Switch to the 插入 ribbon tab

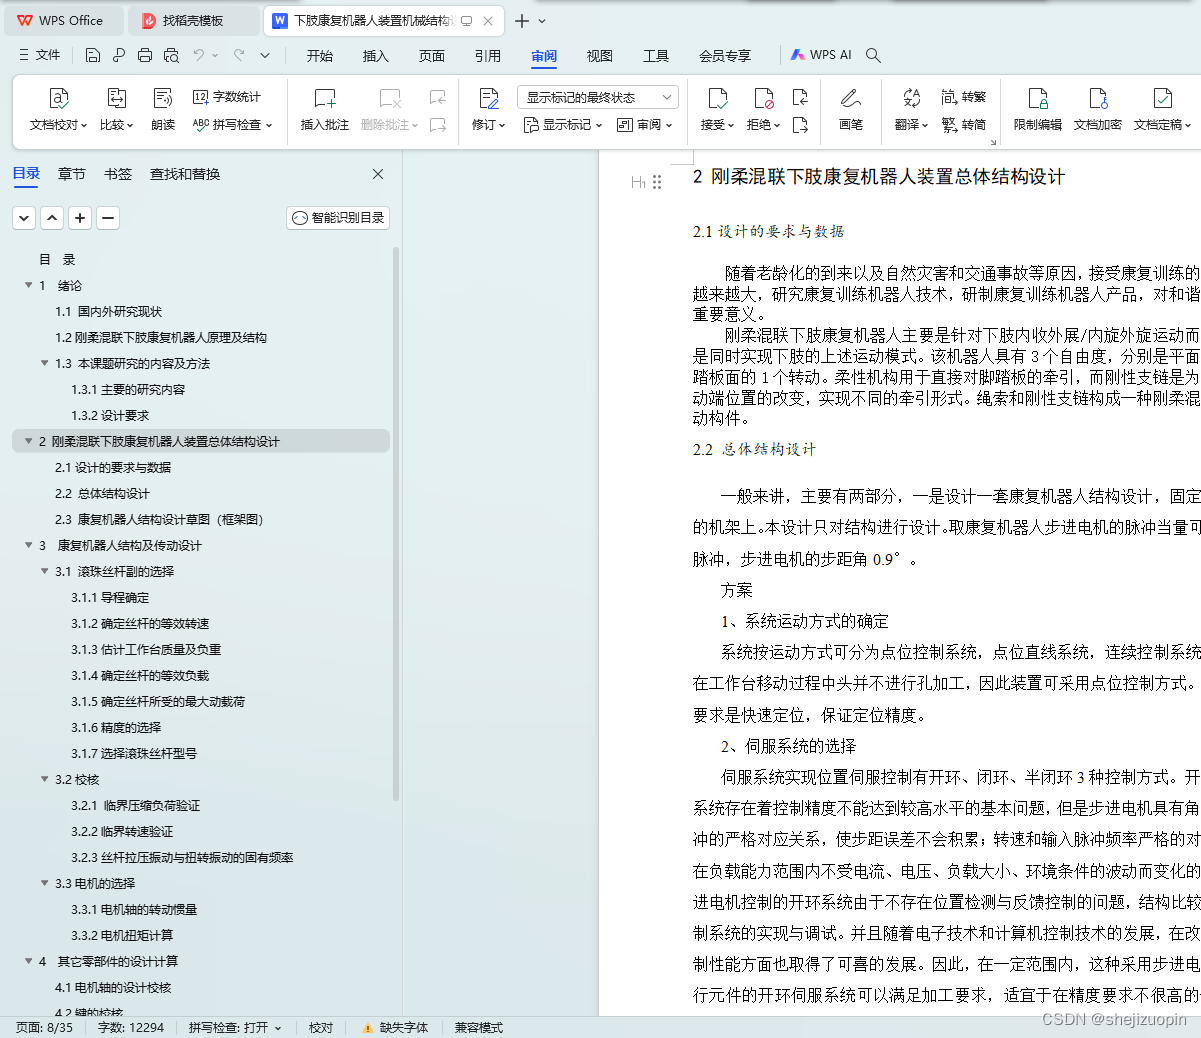pos(376,56)
